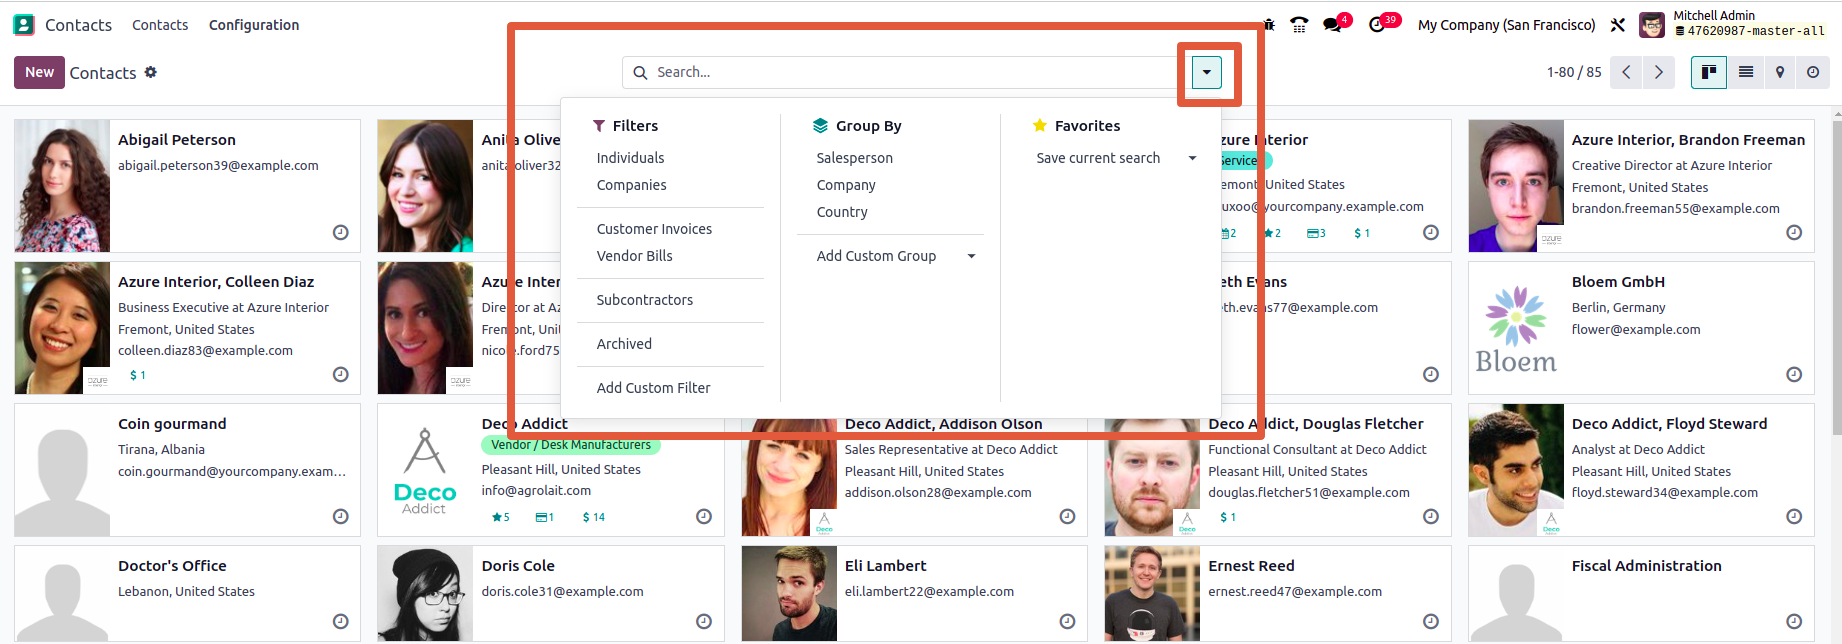Open Doctor's Office contact card

(x=187, y=593)
